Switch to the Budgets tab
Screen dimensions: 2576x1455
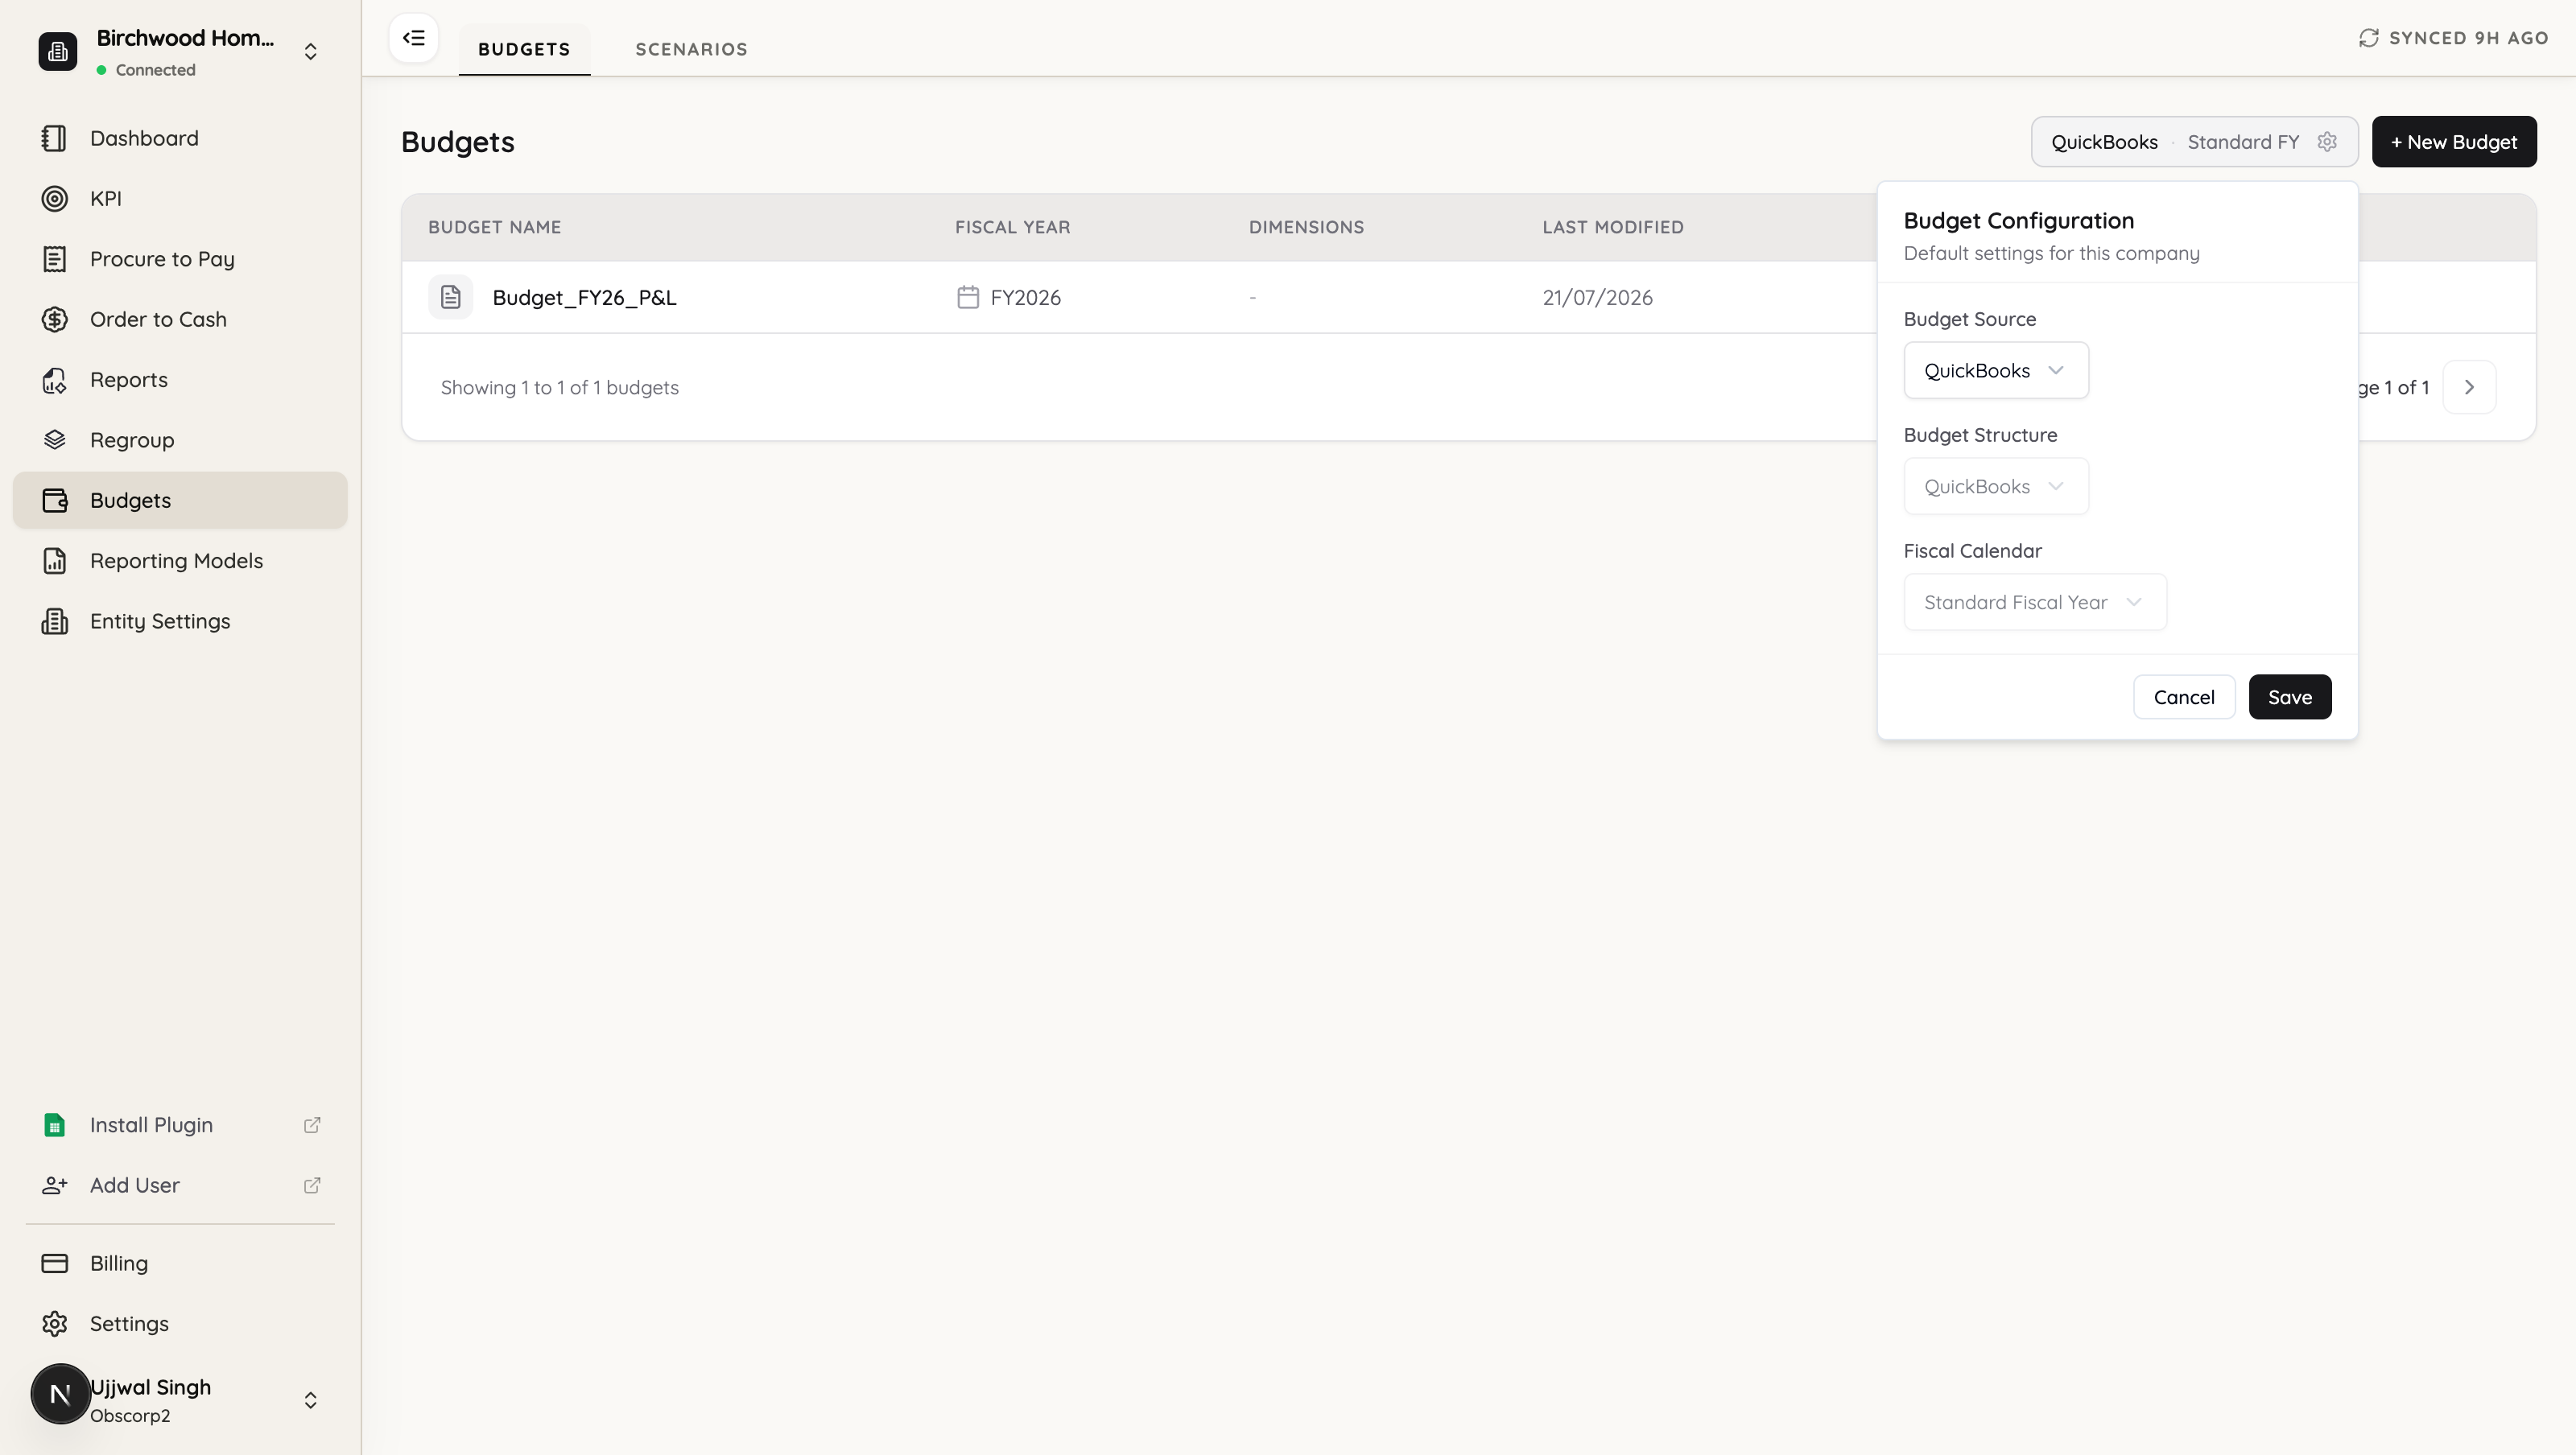[524, 49]
